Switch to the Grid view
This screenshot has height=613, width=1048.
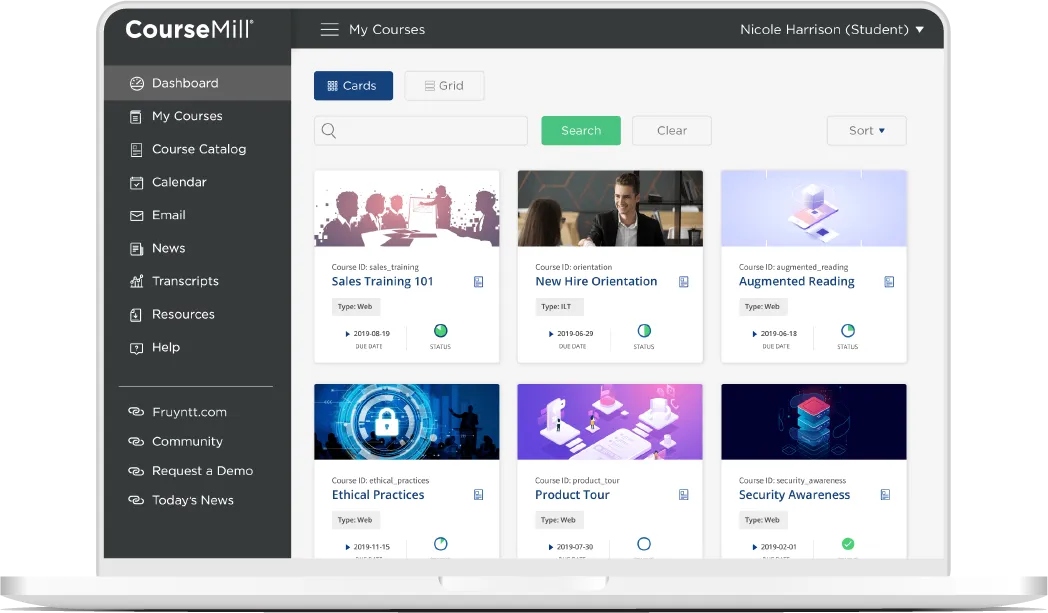[444, 86]
